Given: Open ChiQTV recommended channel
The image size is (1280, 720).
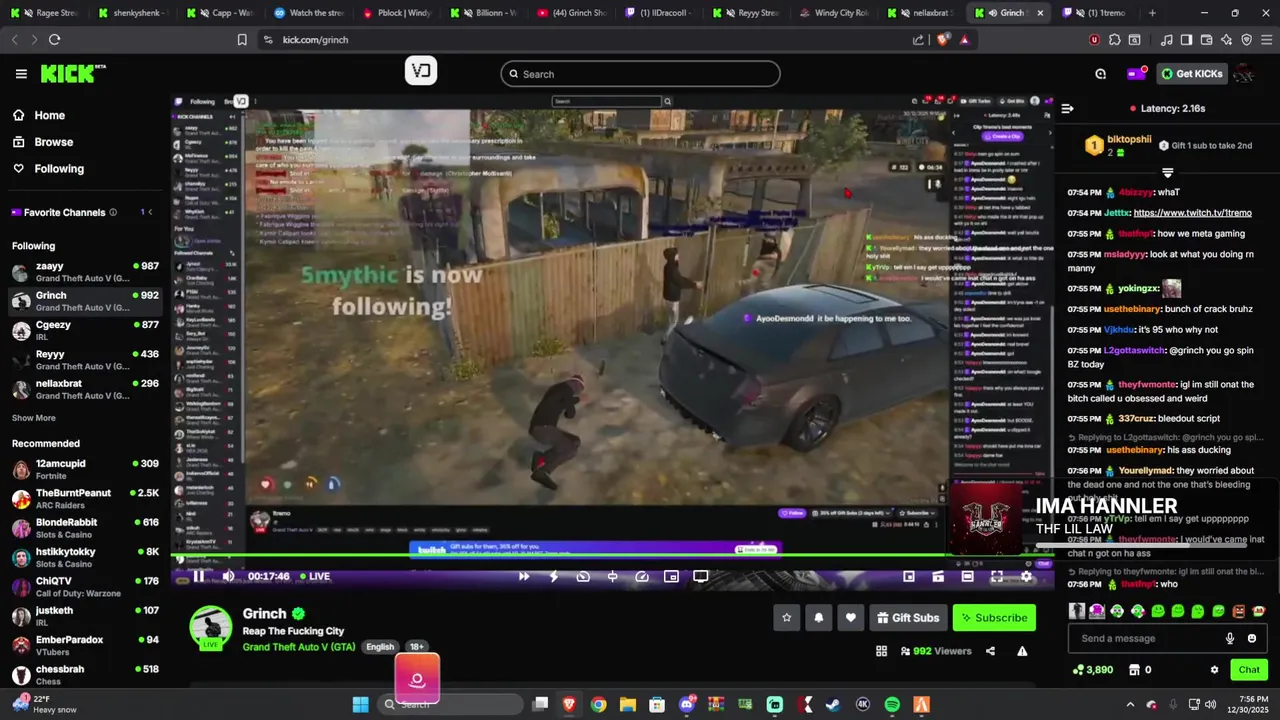Looking at the screenshot, I should point(85,587).
